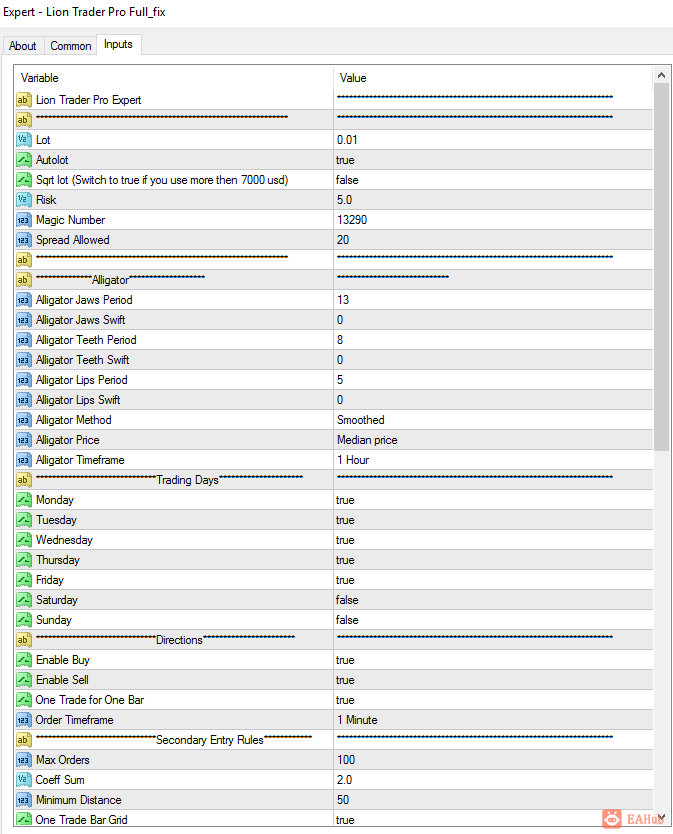Click the Order Timeframe icon

pos(23,720)
